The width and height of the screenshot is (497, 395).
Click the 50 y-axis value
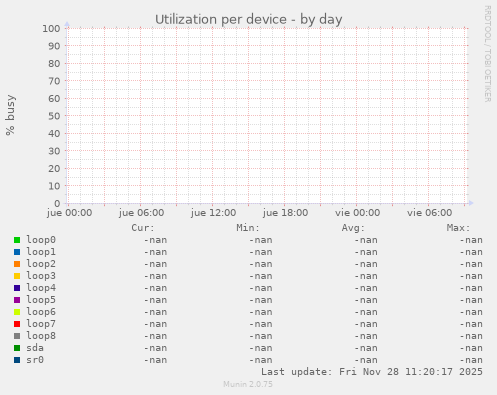(x=54, y=116)
